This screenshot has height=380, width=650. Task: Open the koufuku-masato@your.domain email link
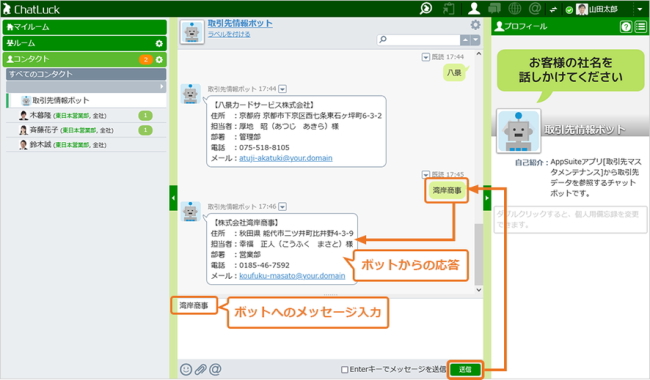coord(292,276)
